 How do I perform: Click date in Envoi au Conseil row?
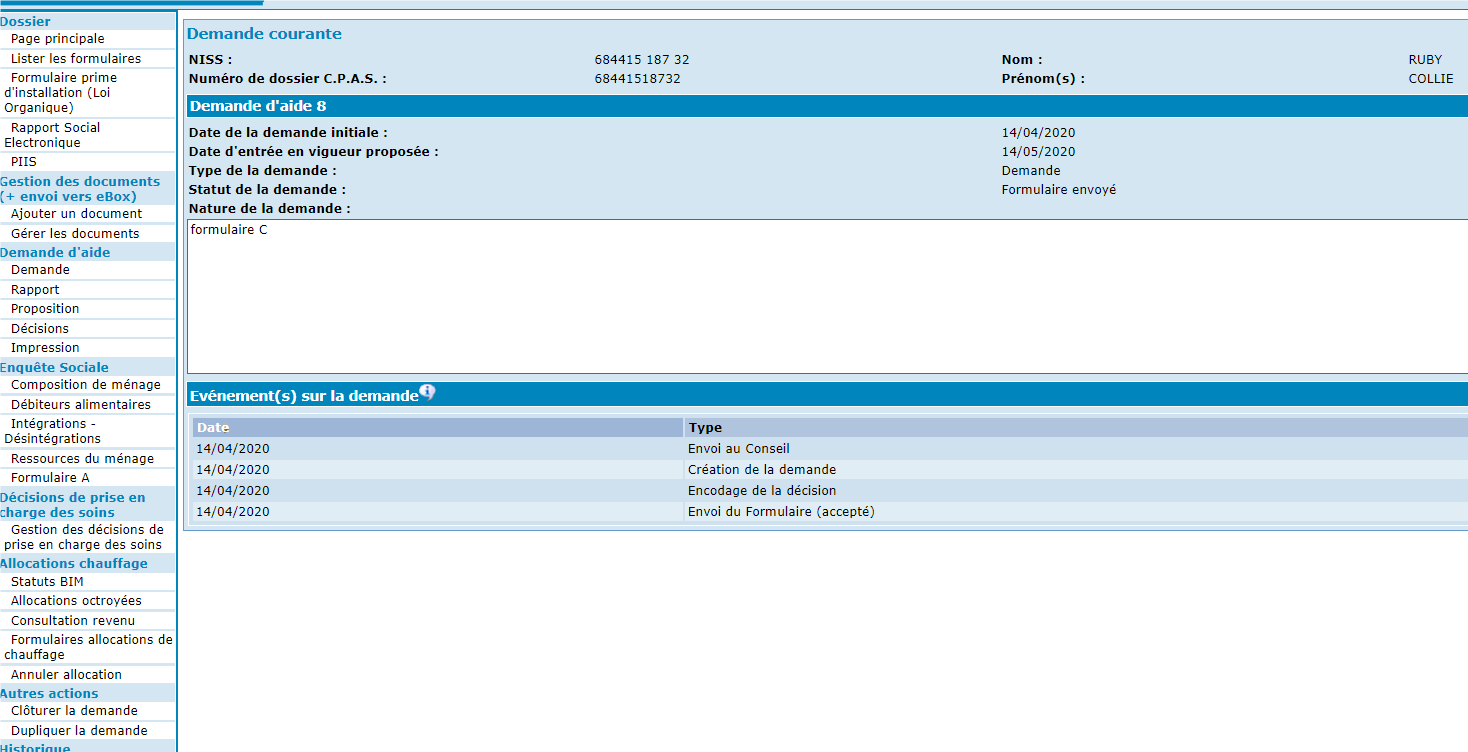tap(233, 449)
